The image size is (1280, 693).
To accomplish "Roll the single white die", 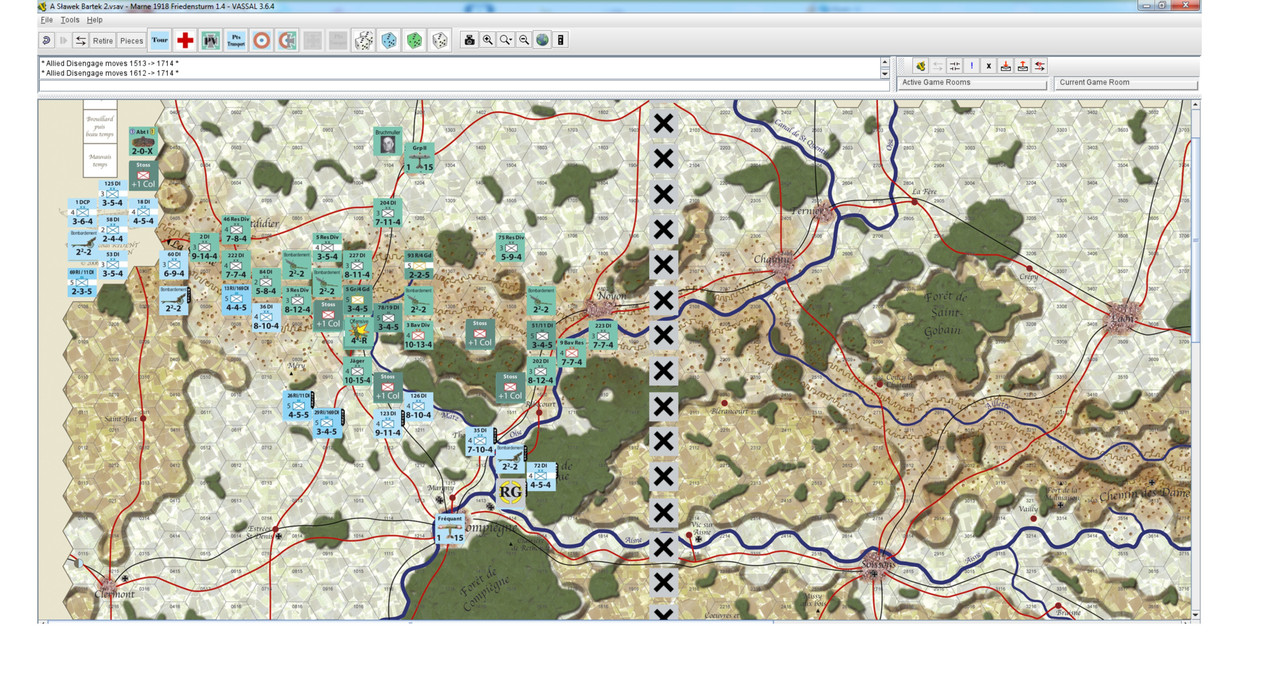I will point(439,40).
